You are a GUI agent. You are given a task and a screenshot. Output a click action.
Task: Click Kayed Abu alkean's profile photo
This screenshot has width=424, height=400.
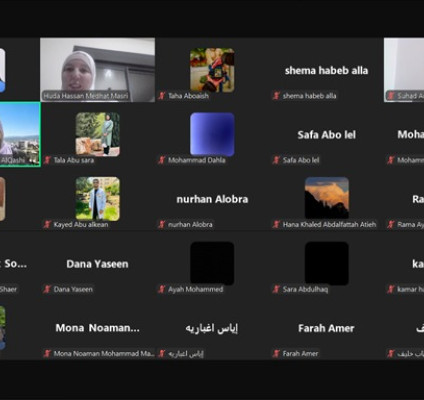[98, 199]
